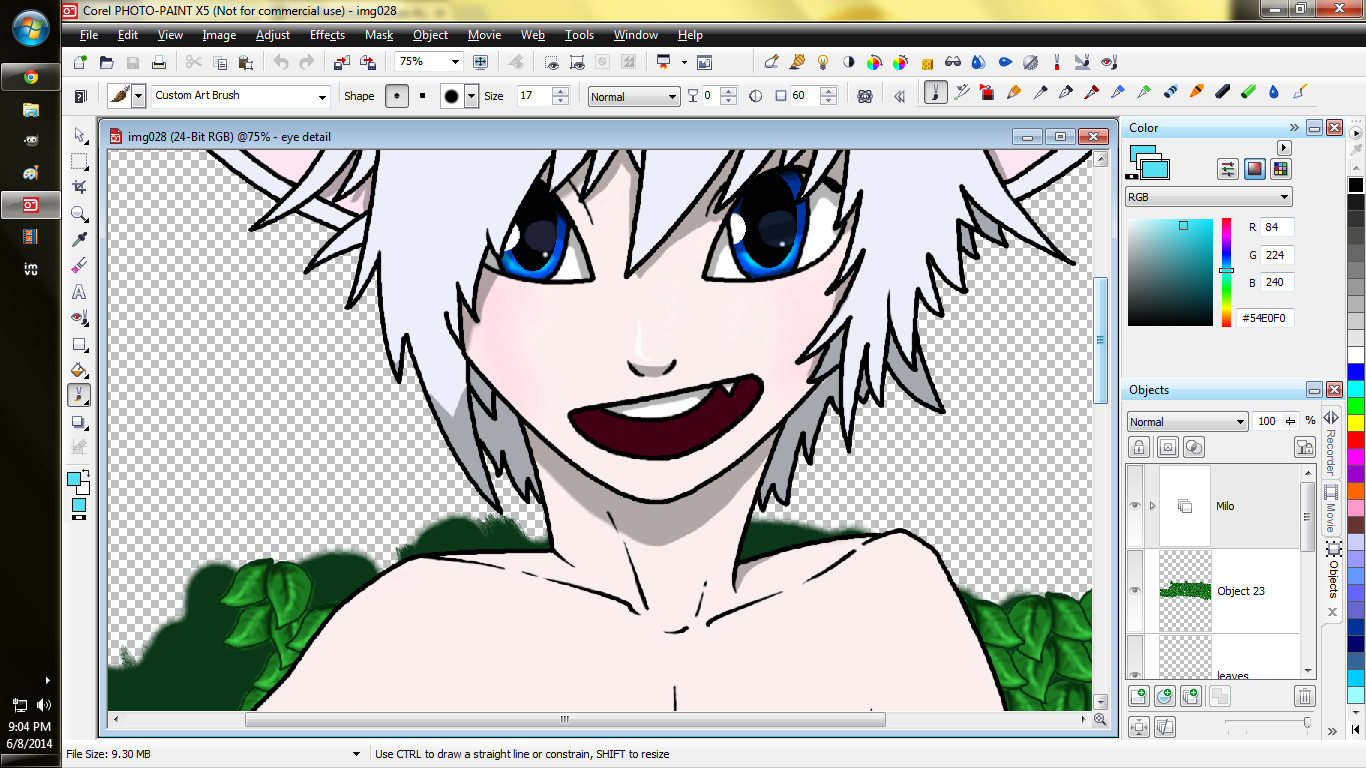Click the foreground color swatch in toolbox
This screenshot has width=1366, height=768.
click(74, 479)
